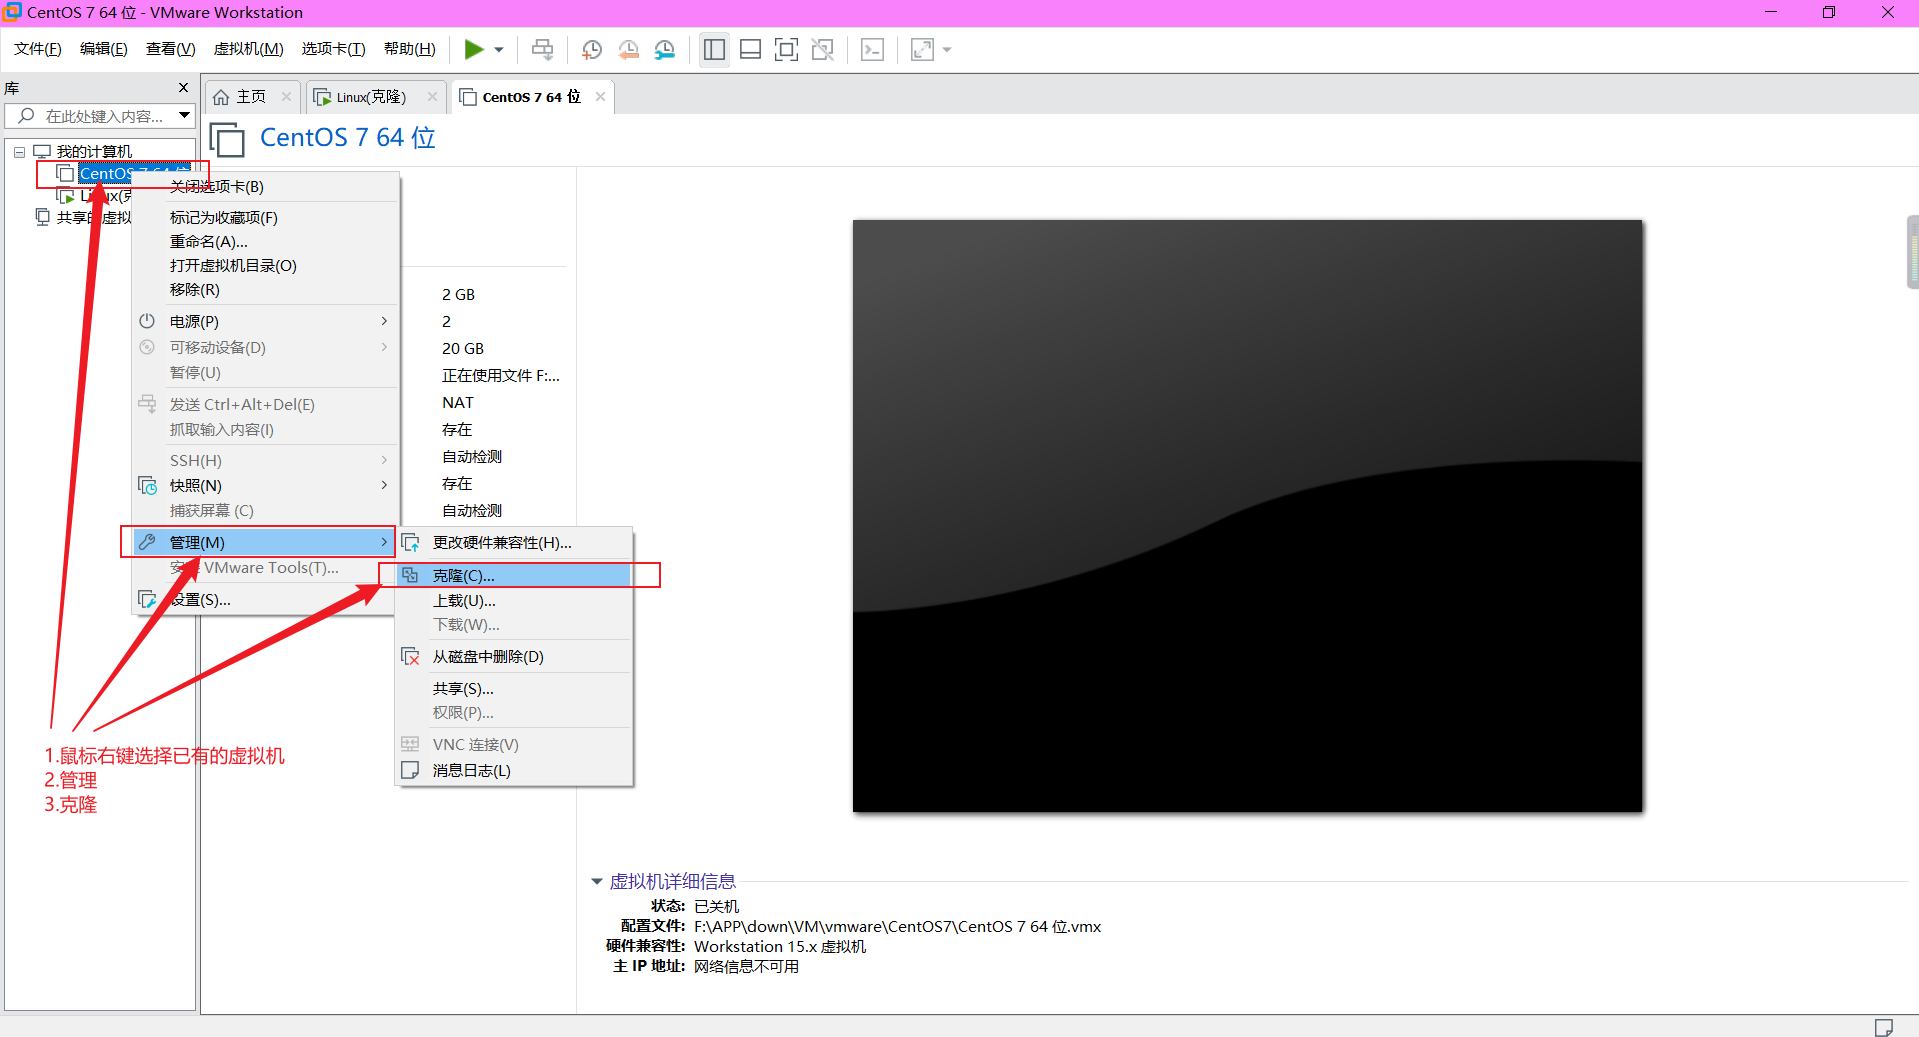Expand the 电源(P) submenu
This screenshot has height=1037, width=1919.
[265, 321]
